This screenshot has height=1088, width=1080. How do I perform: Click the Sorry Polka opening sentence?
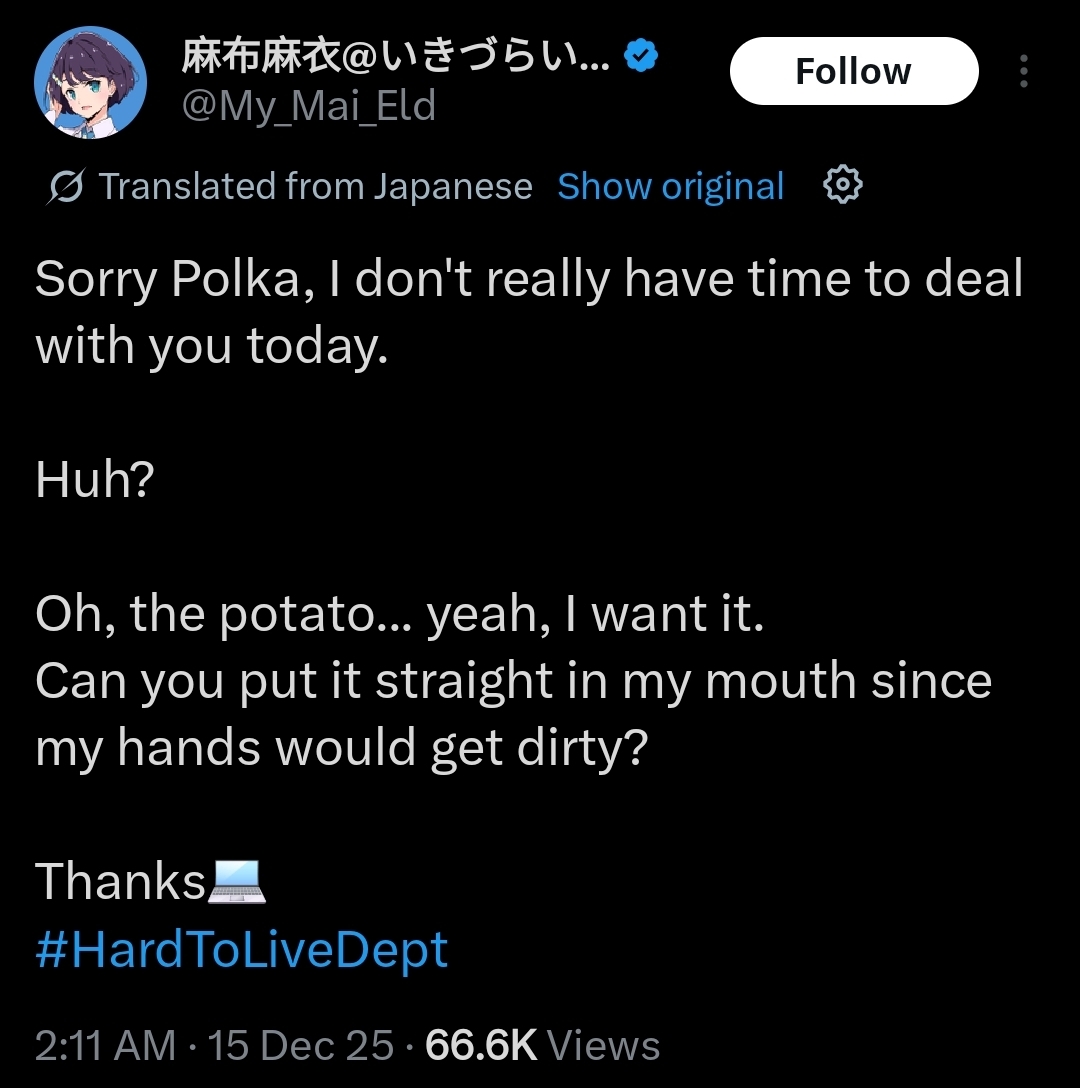pos(528,279)
